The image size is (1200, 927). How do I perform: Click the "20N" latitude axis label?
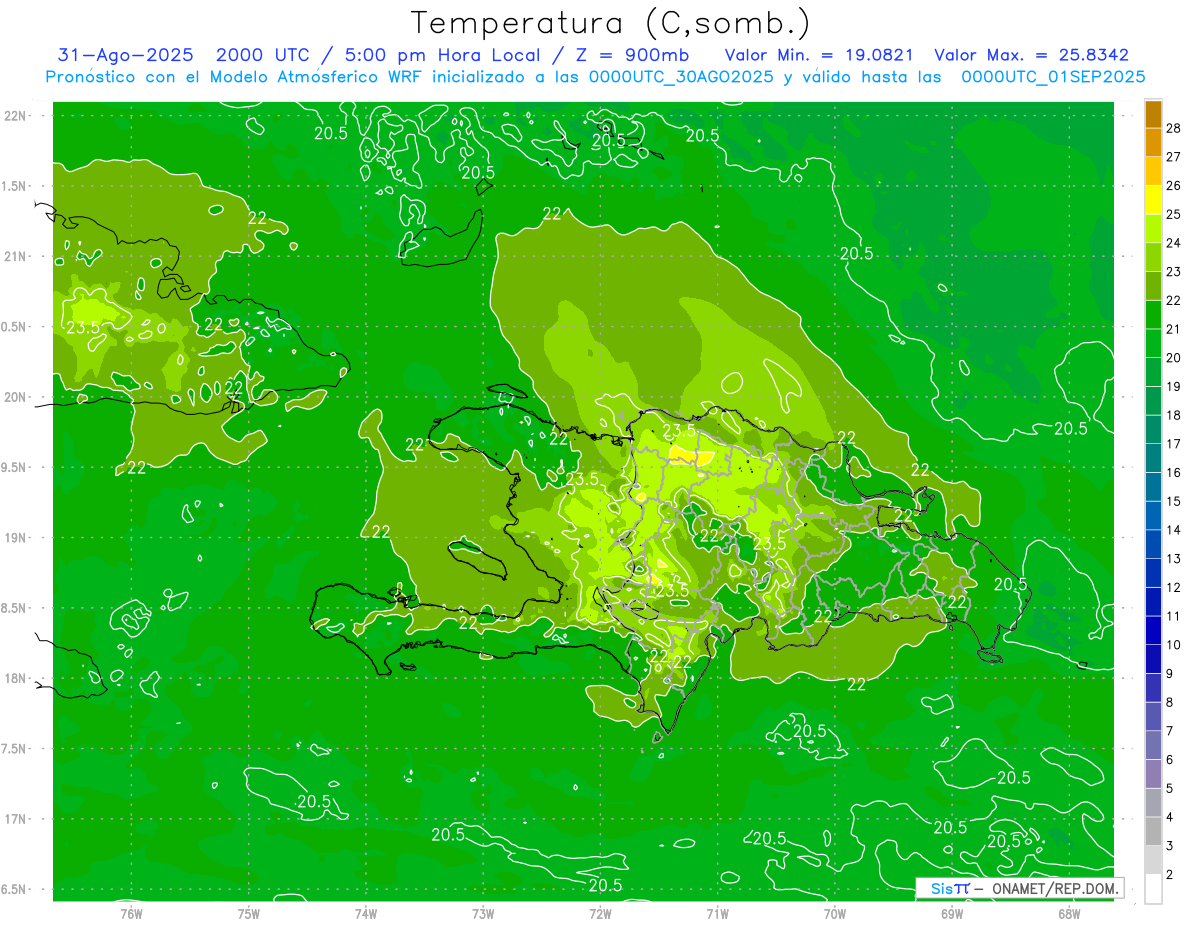16,397
